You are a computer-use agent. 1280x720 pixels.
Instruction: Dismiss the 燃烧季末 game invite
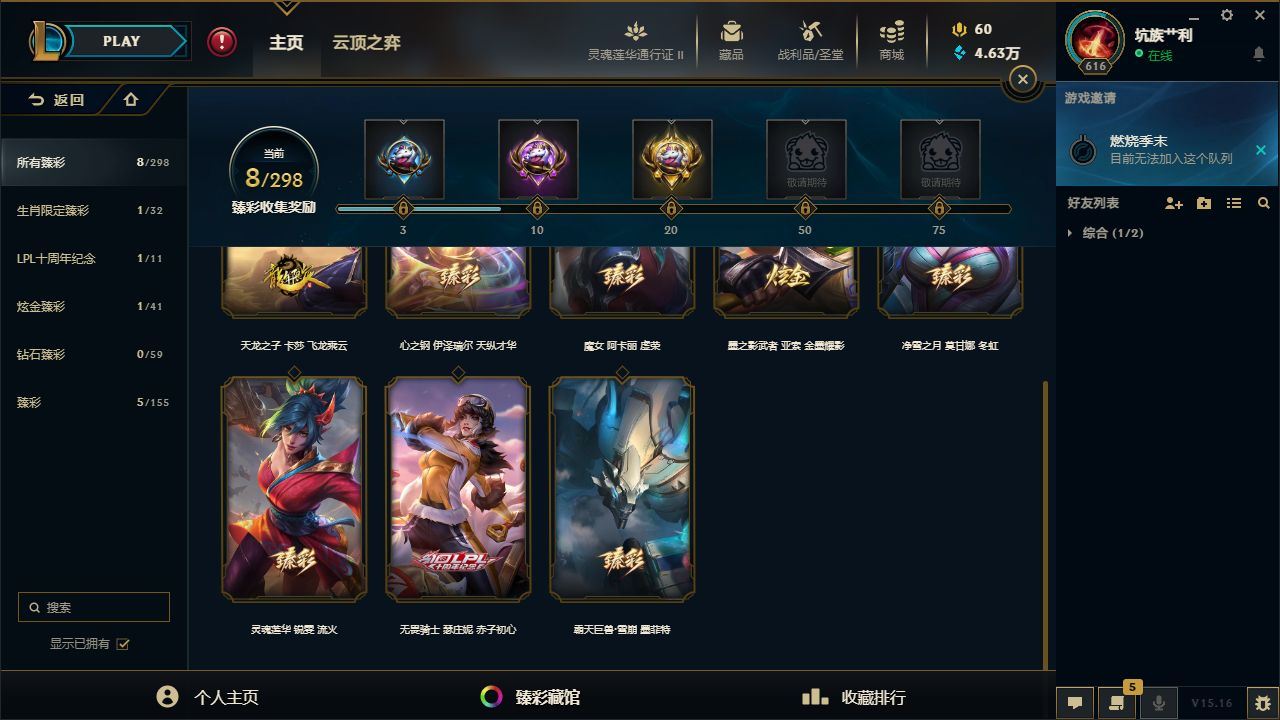click(1261, 150)
